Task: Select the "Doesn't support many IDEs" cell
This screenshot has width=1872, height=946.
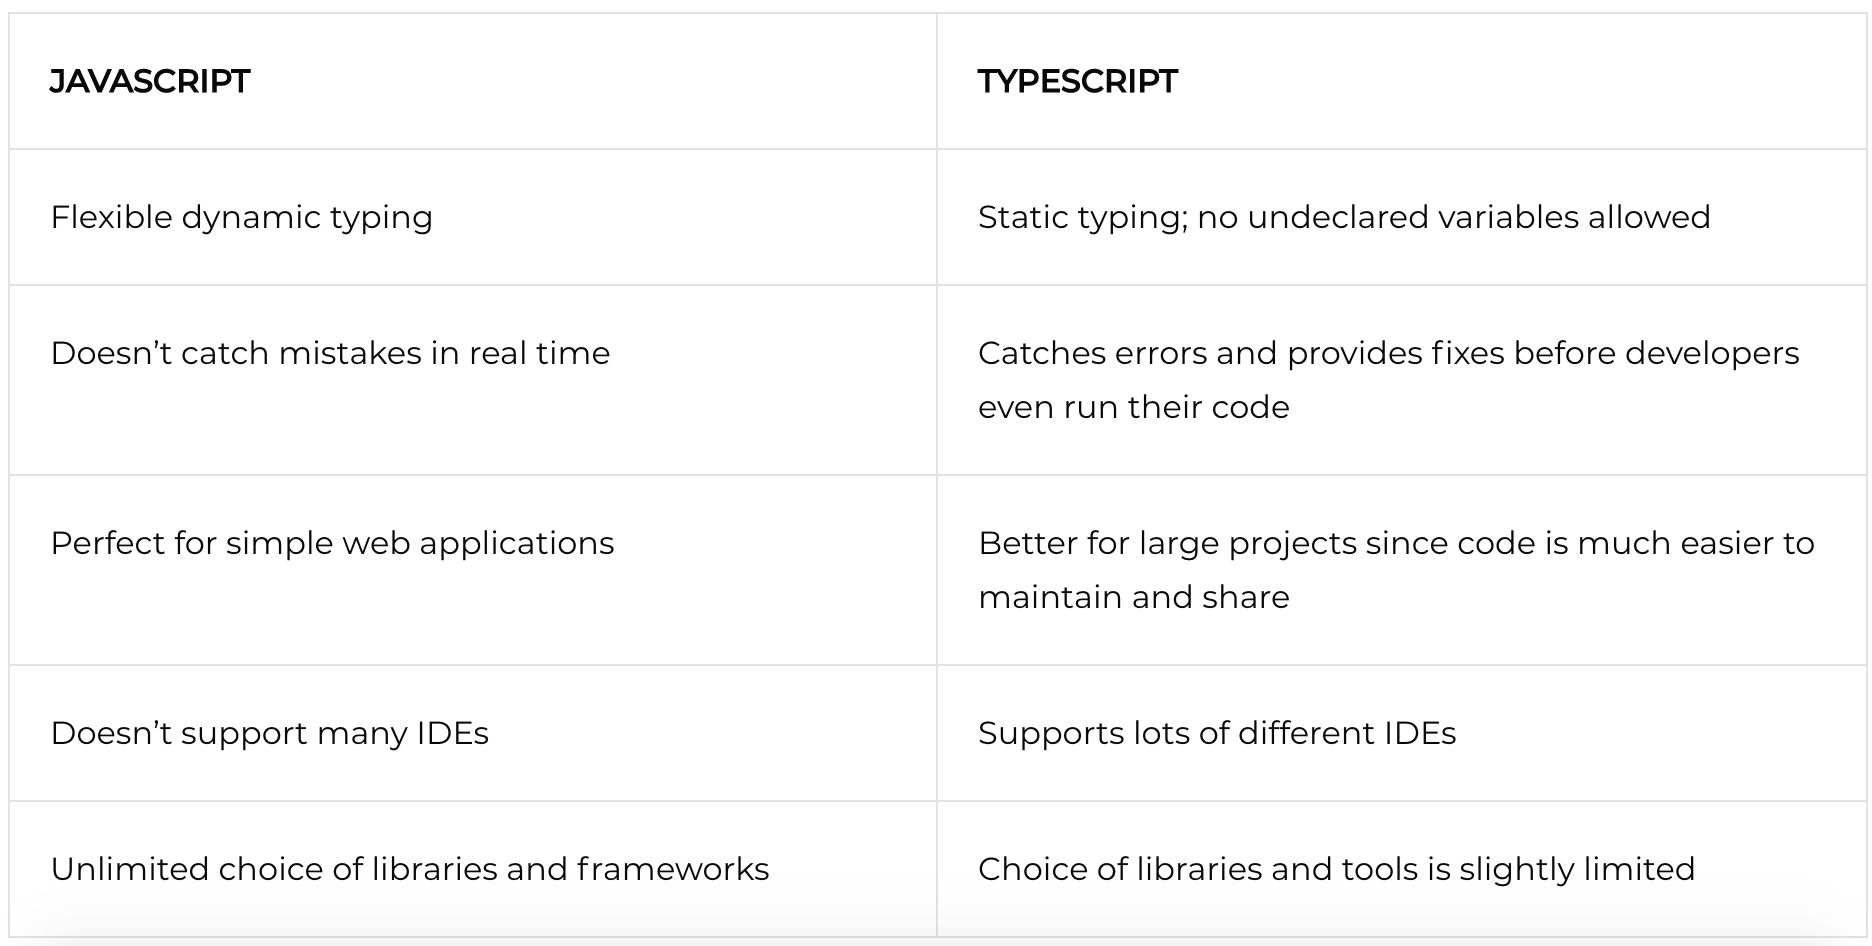Action: click(x=269, y=733)
